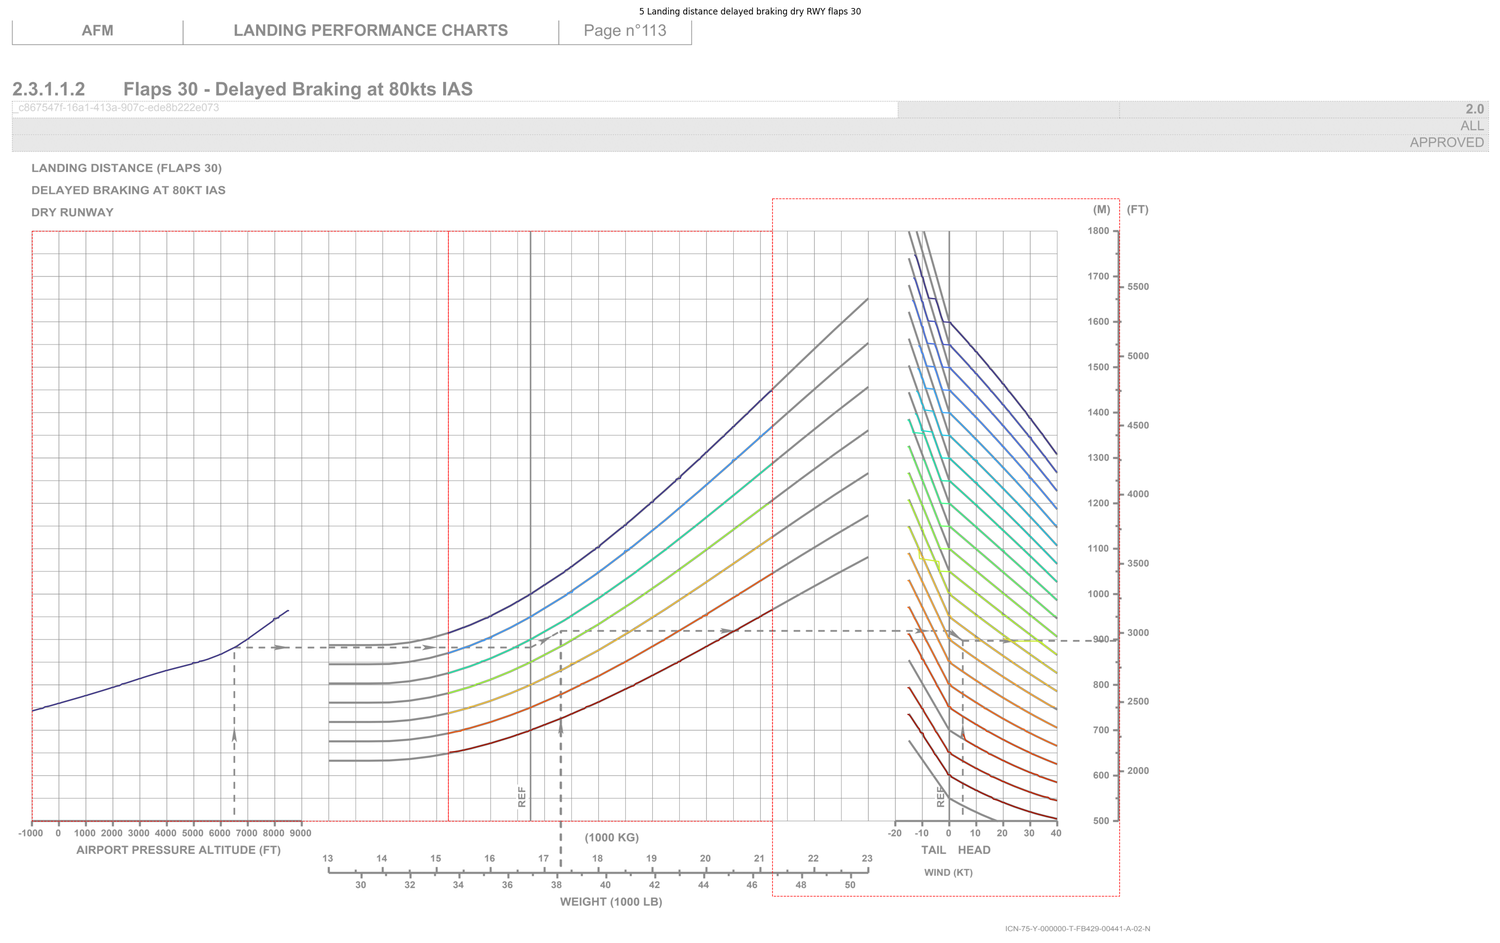Click the HEAD wind label

coord(974,850)
